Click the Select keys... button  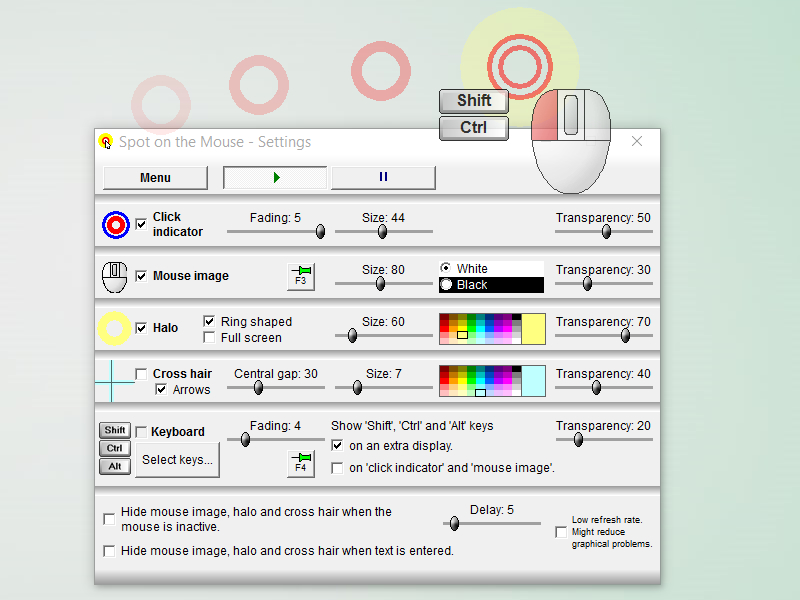[x=177, y=460]
